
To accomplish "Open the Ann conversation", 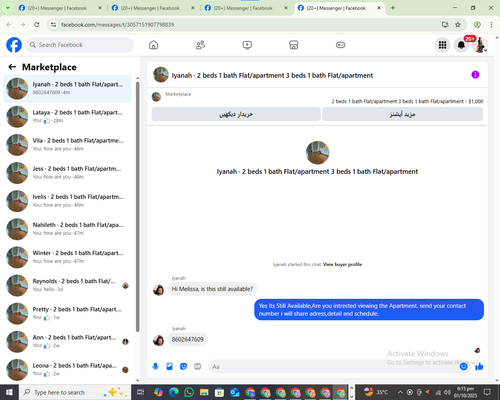I will pyautogui.click(x=67, y=341).
